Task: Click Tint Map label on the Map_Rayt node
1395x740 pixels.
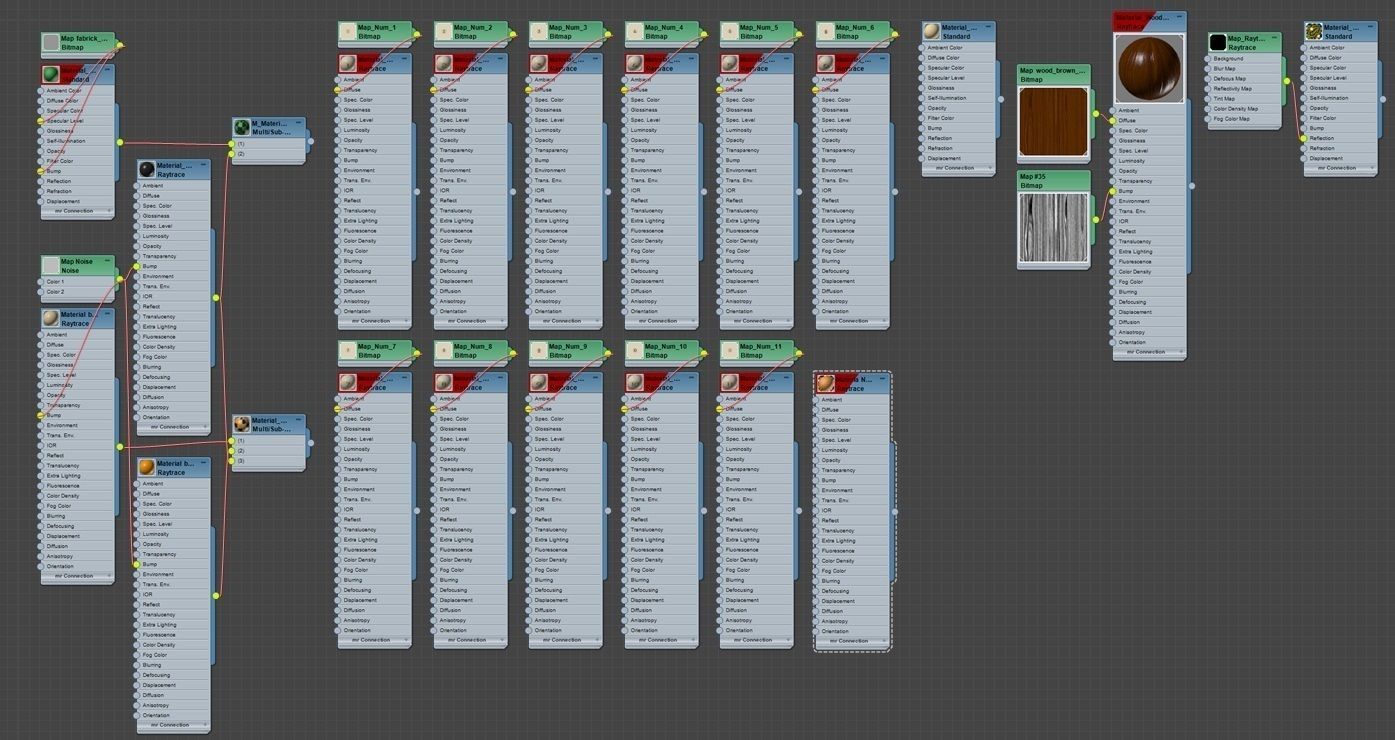Action: coord(1224,99)
